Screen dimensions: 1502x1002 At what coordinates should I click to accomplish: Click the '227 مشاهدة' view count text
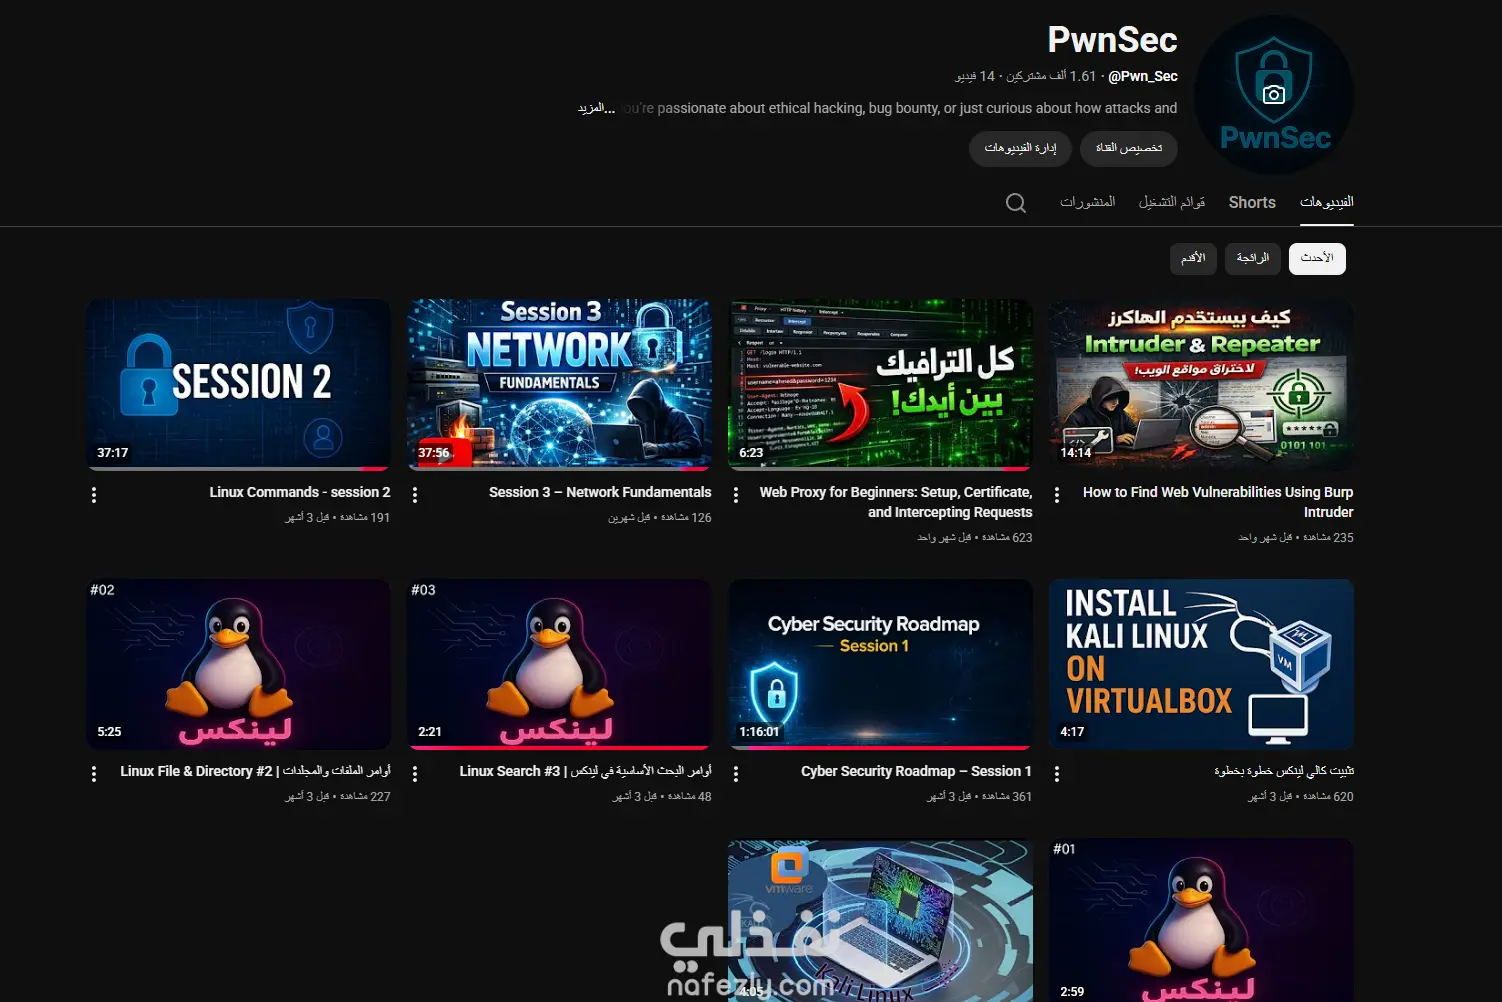[365, 797]
